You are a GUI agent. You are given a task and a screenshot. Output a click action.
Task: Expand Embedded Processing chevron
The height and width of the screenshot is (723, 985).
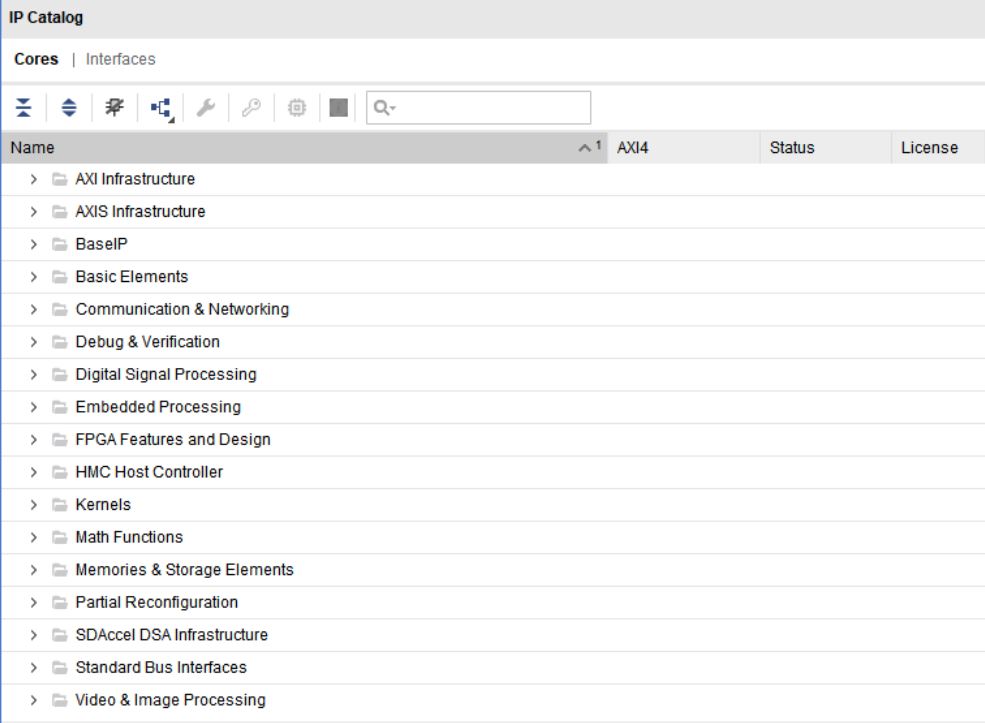coord(33,407)
